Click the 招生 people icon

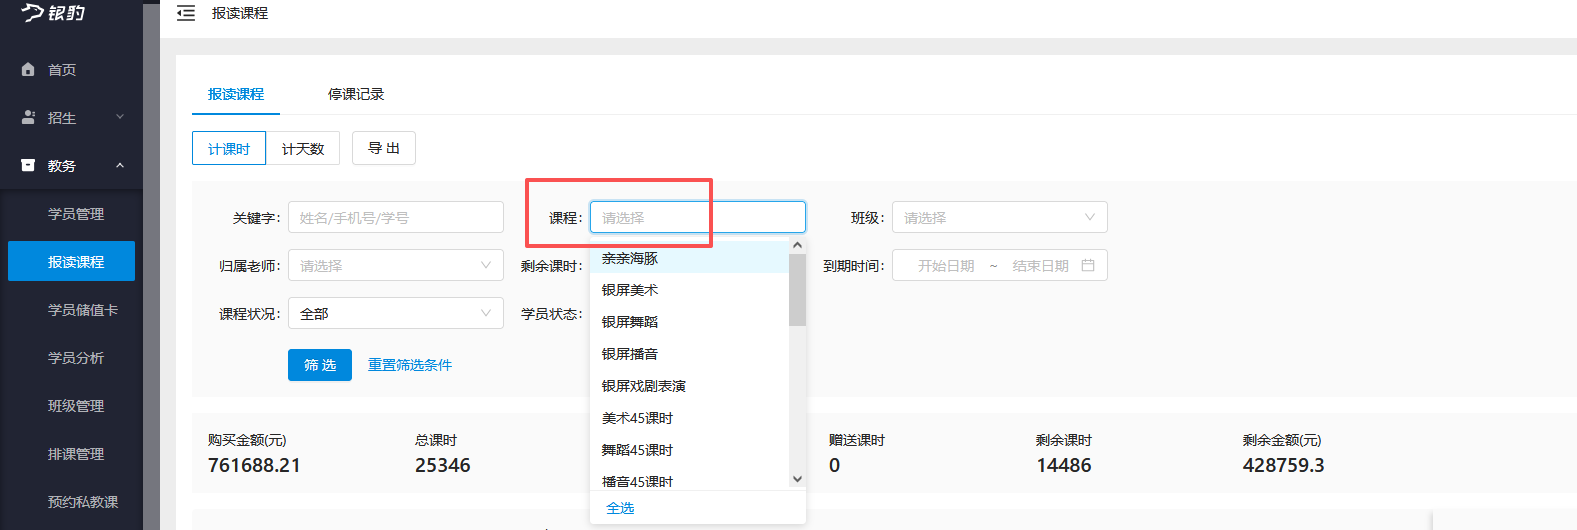click(28, 117)
